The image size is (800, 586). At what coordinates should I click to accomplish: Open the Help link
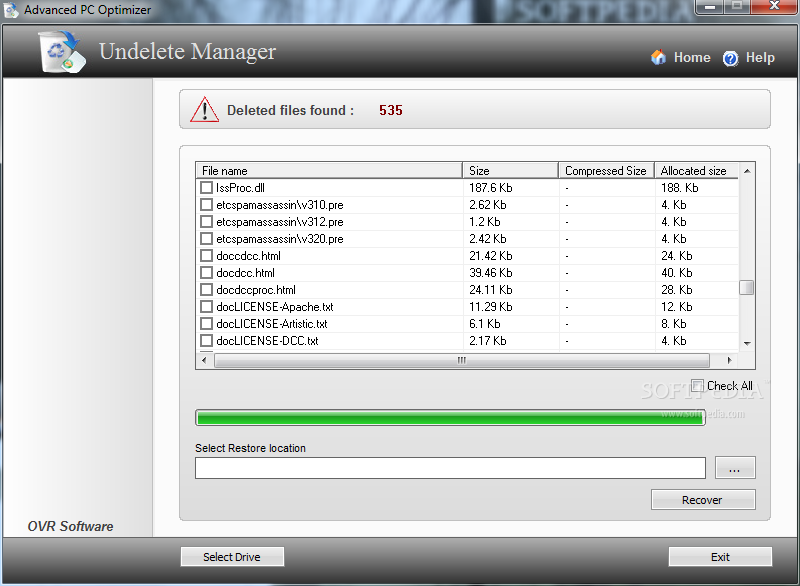(x=760, y=58)
